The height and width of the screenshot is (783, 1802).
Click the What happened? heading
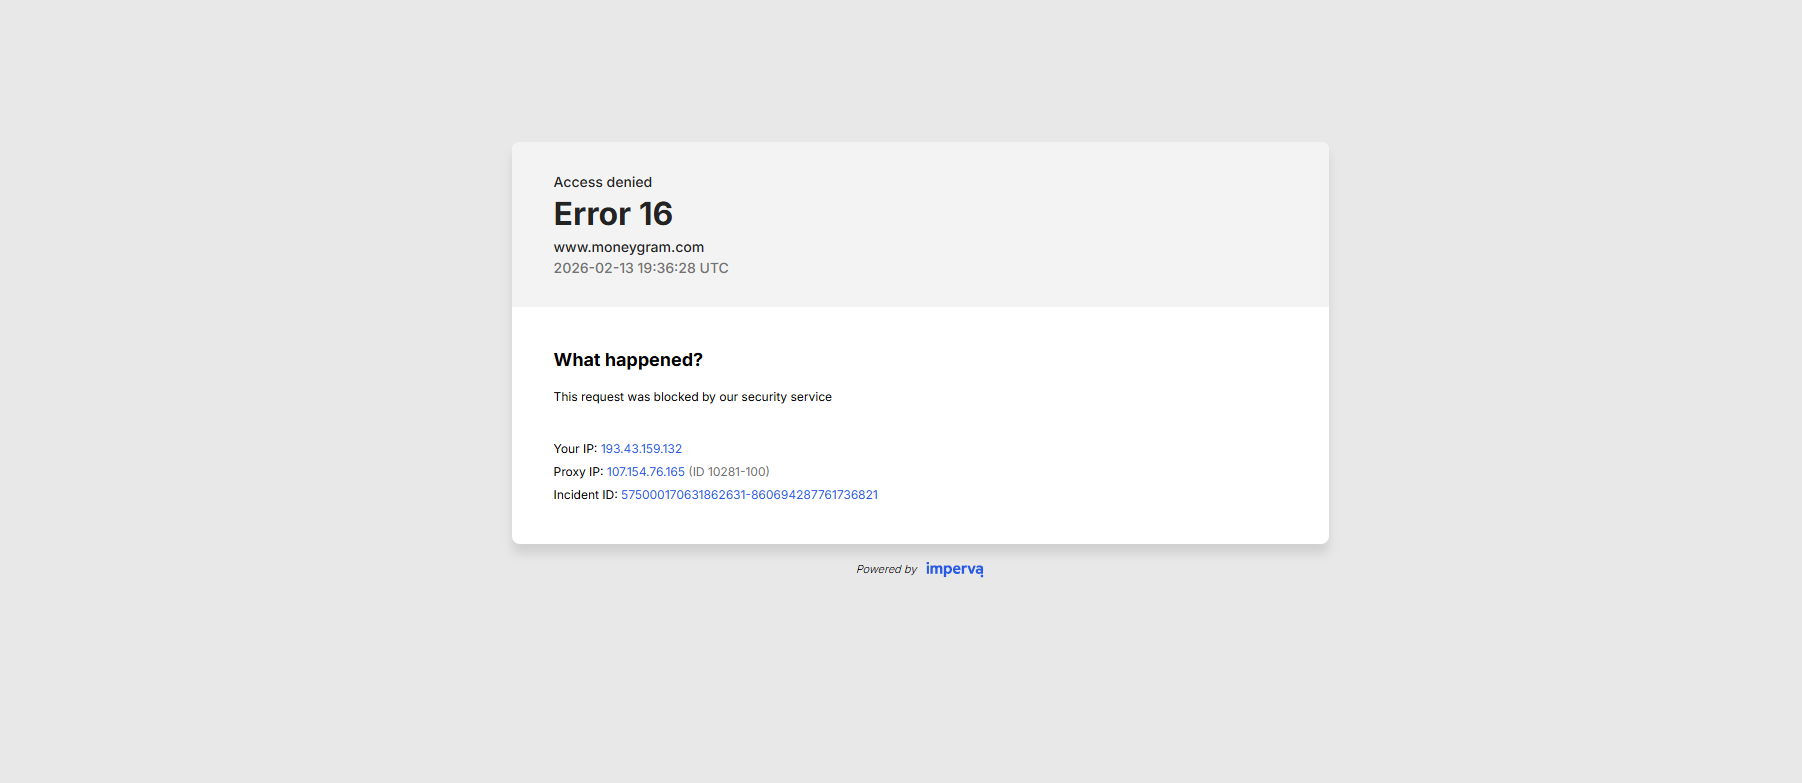pos(628,360)
